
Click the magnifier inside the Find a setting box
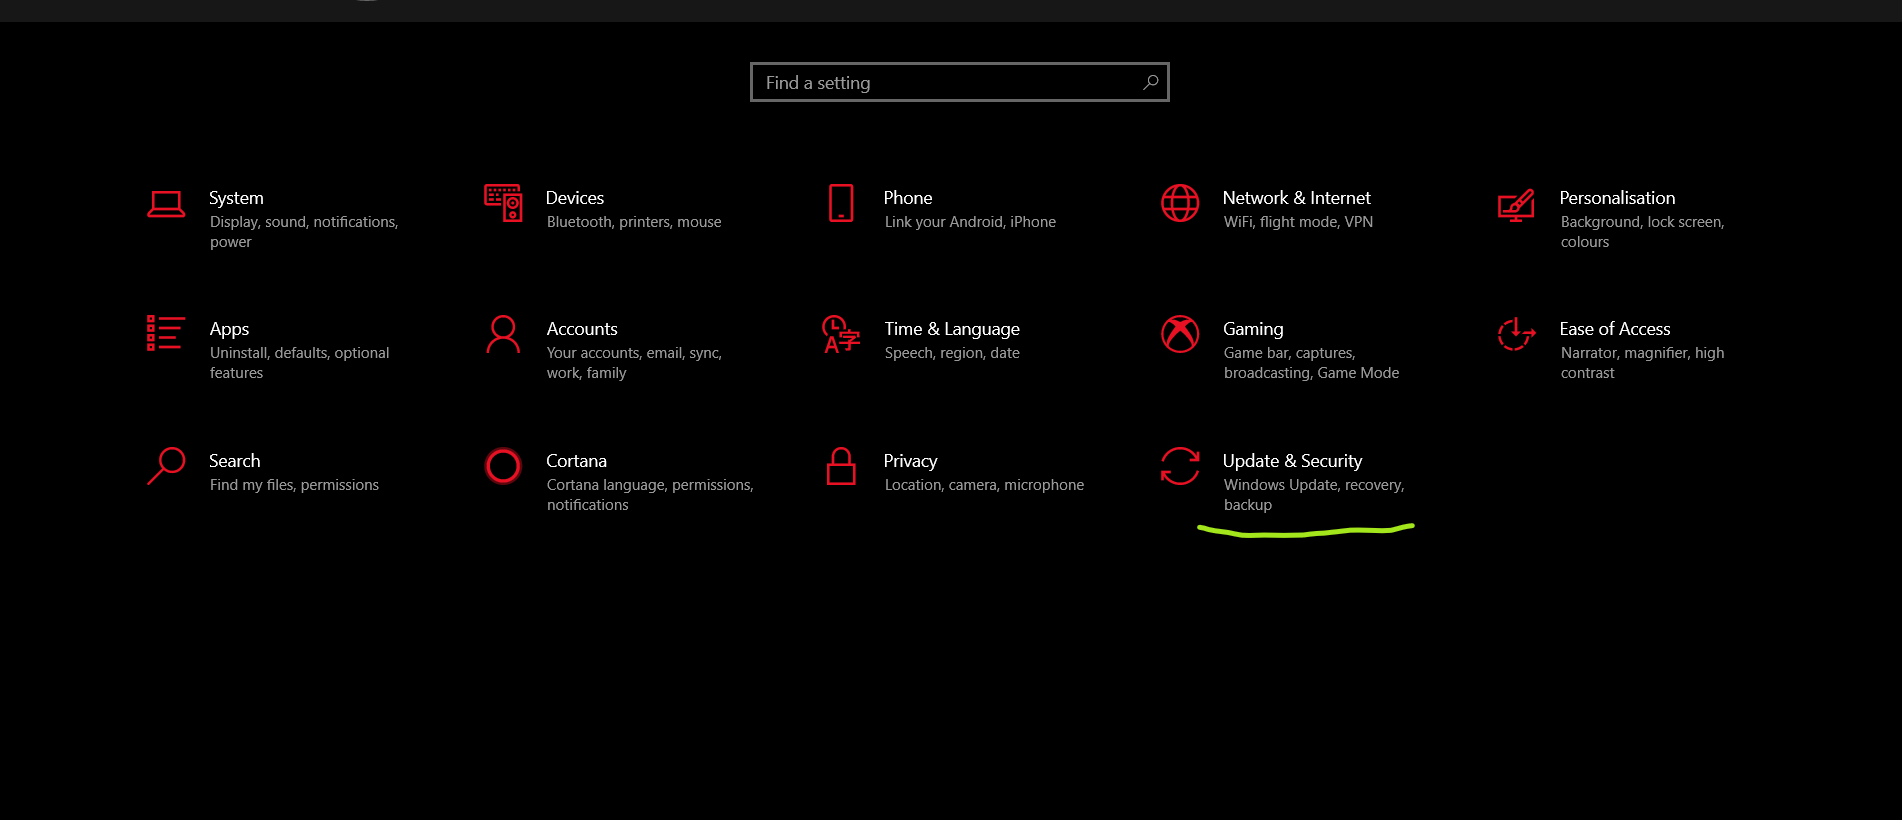click(1151, 82)
